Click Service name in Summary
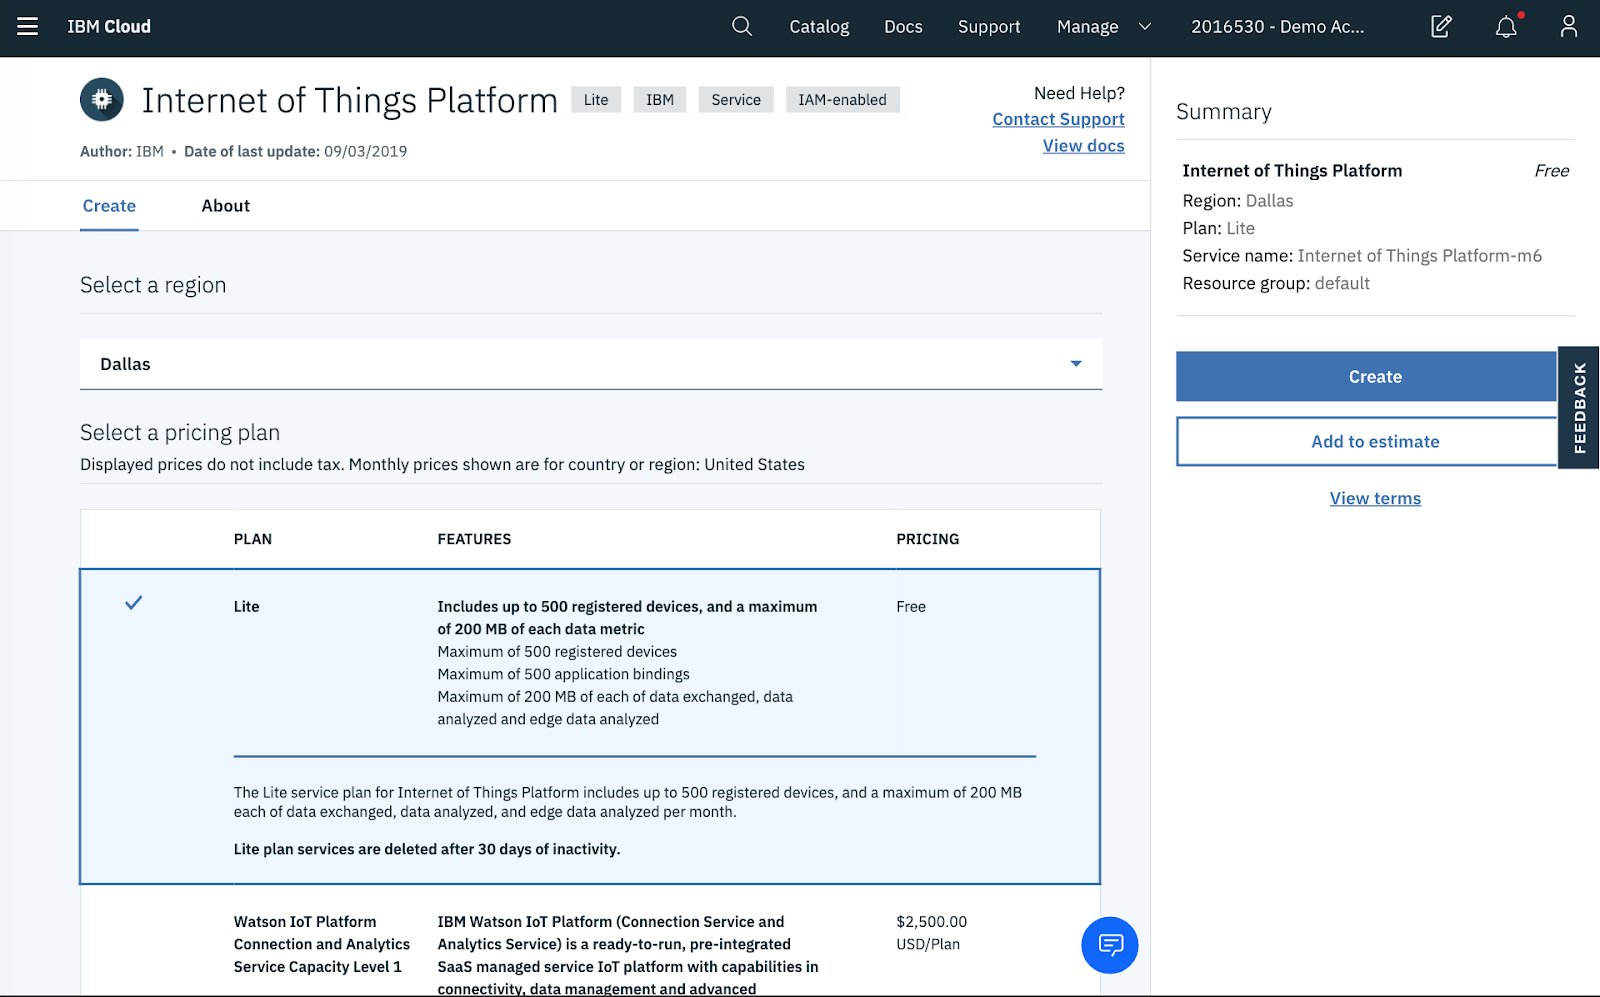Screen dimensions: 1600x997 (1362, 256)
